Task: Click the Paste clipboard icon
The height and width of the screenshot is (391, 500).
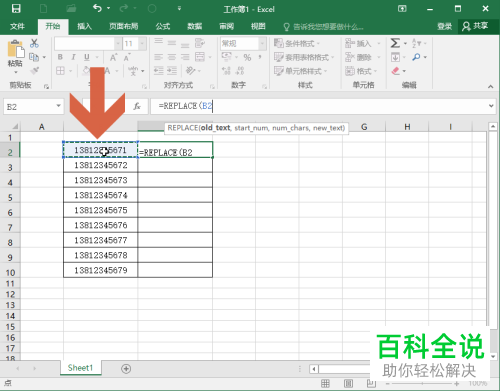Action: [16, 49]
